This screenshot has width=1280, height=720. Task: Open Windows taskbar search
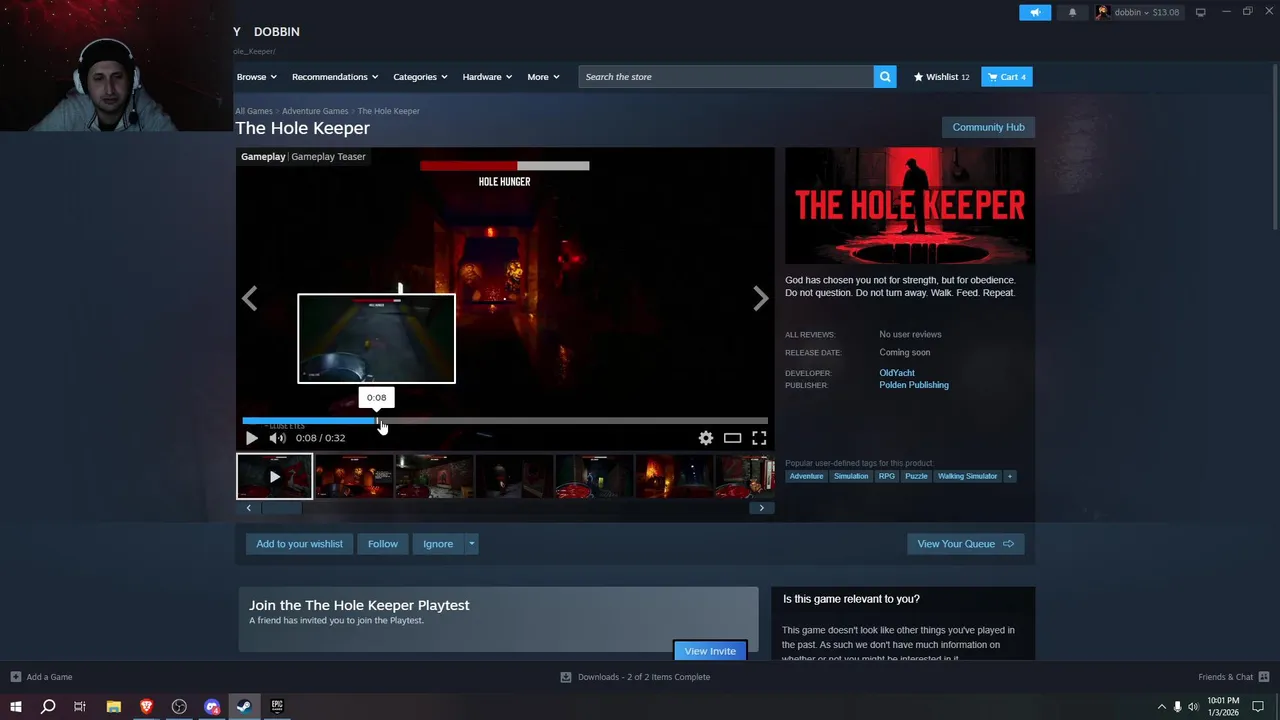click(47, 707)
